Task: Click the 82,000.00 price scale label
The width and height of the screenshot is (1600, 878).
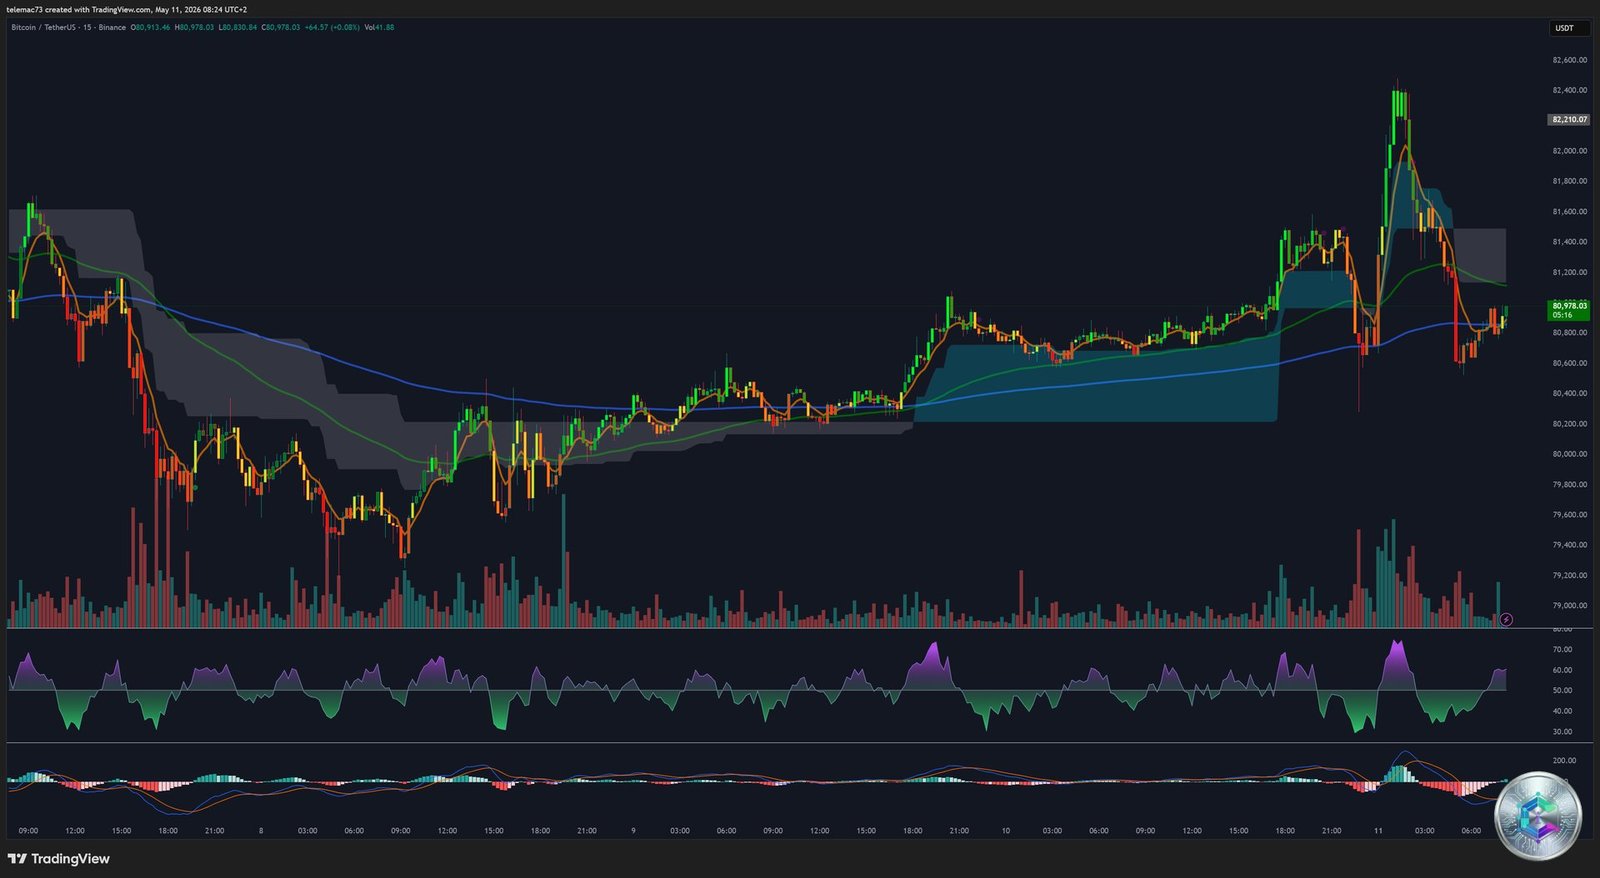Action: coord(1569,151)
